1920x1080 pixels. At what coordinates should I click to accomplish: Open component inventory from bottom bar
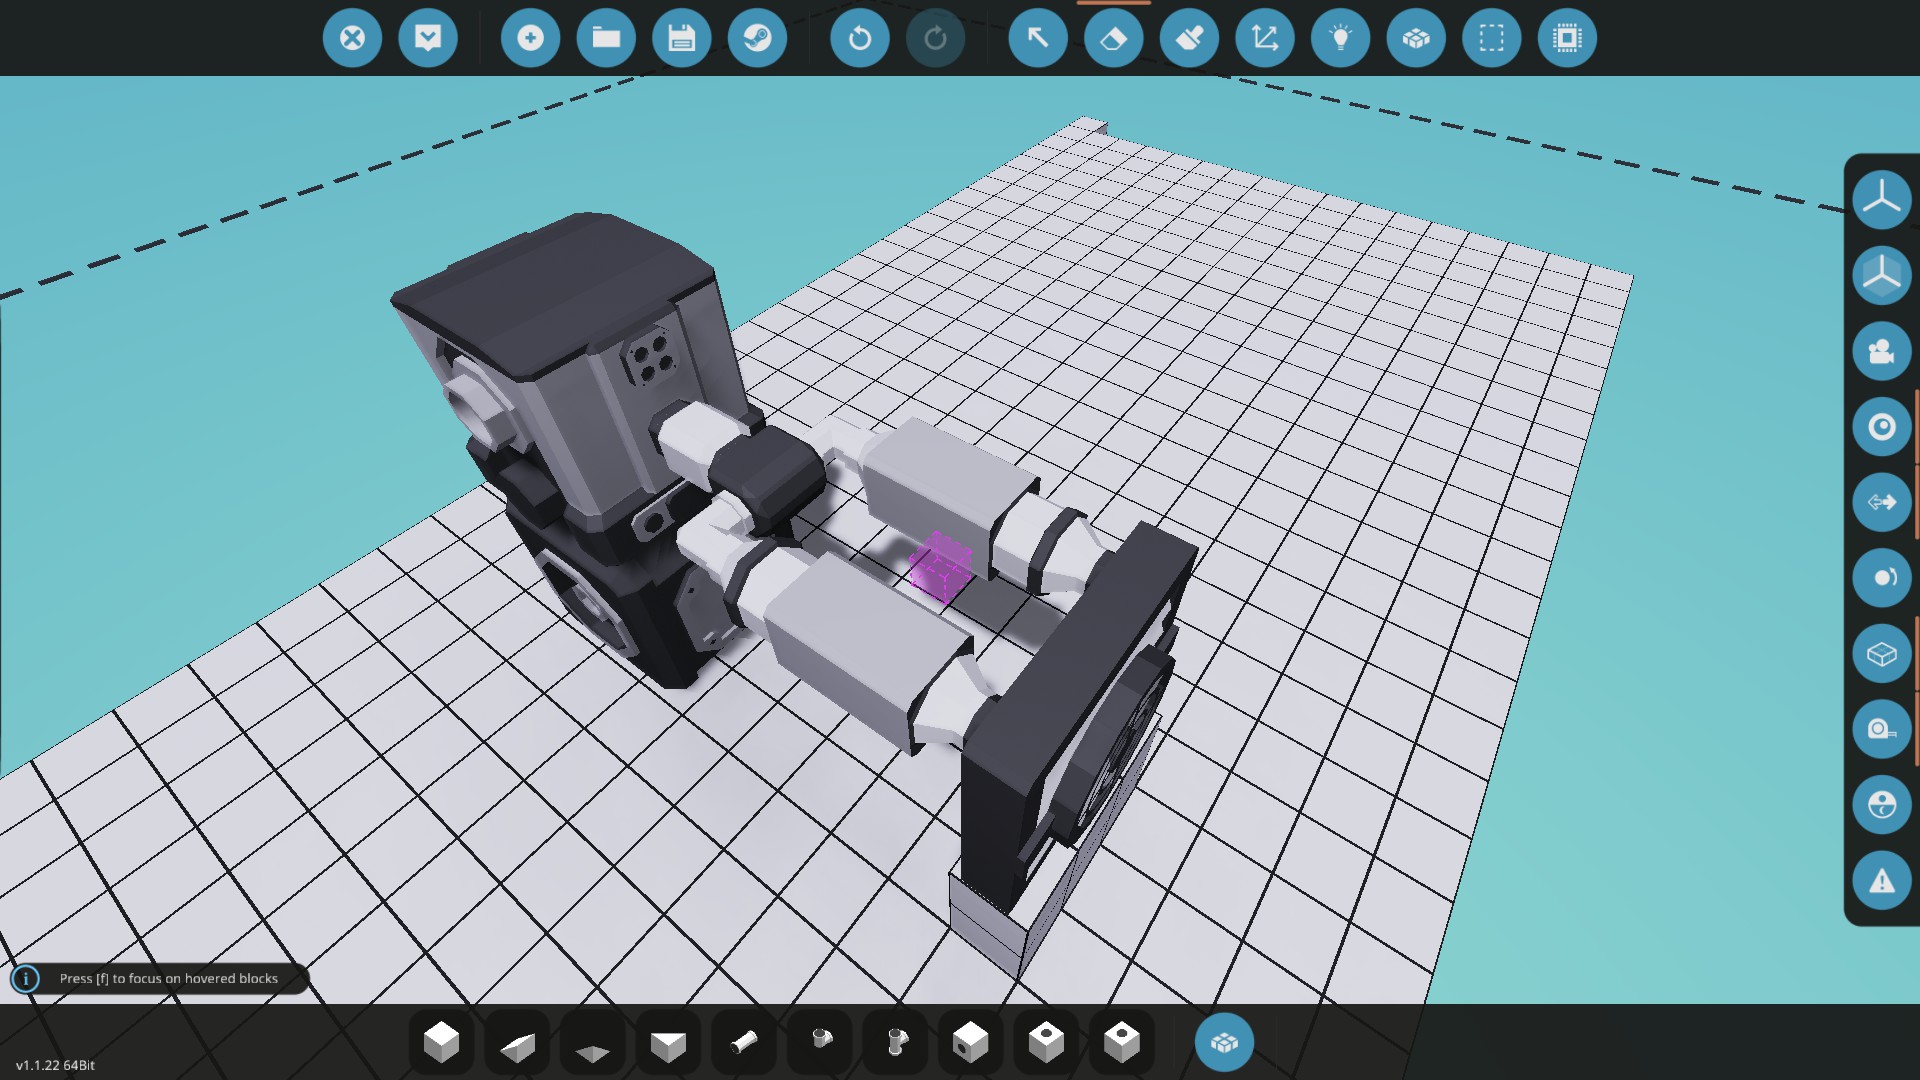(x=1224, y=1042)
